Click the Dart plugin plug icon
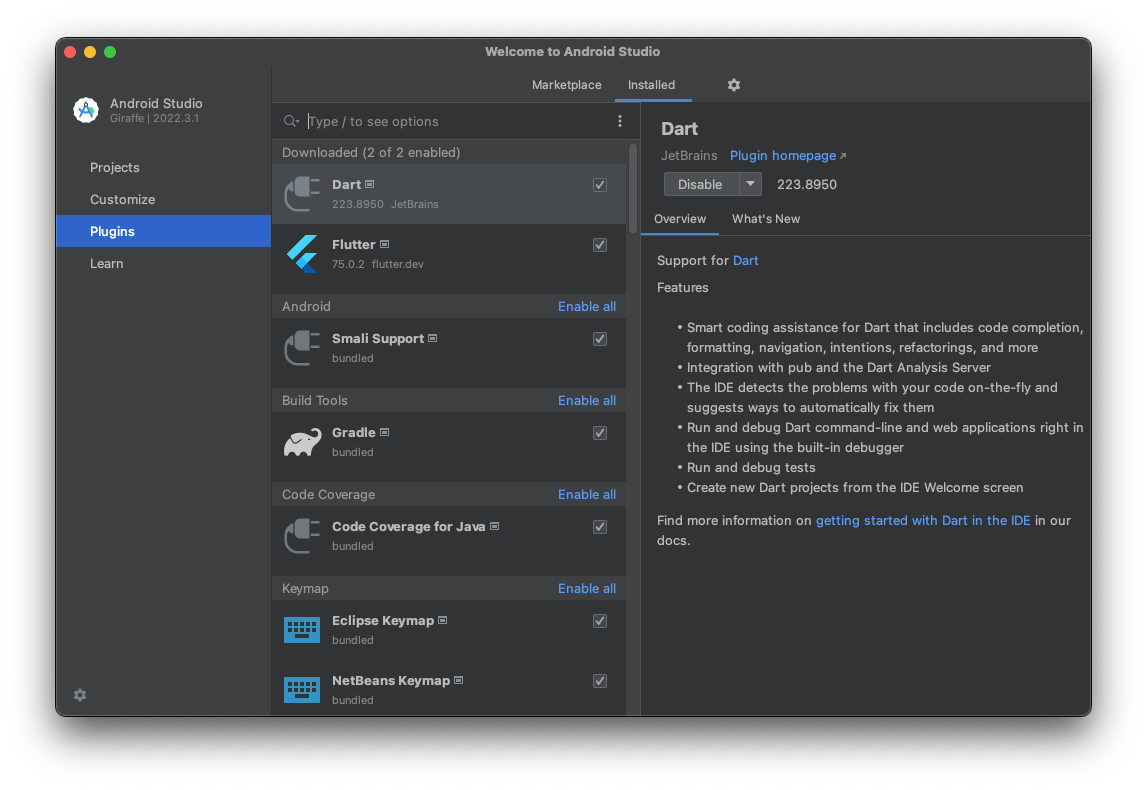Screen dimensions: 1147x790 [x=302, y=194]
